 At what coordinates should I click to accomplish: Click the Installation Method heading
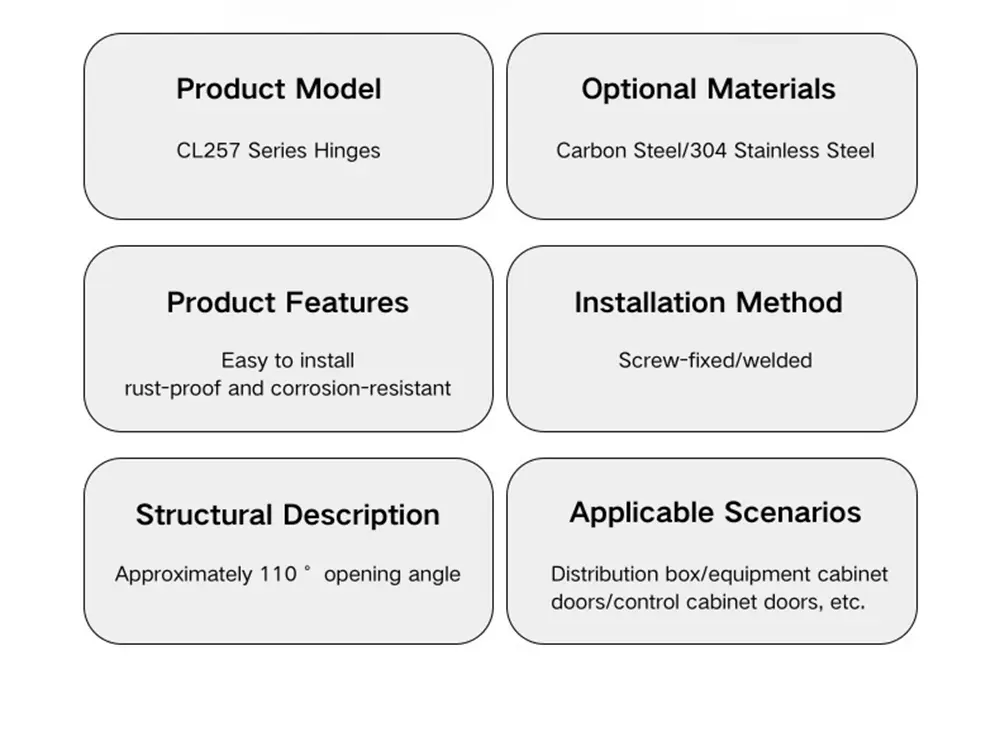[x=708, y=303]
